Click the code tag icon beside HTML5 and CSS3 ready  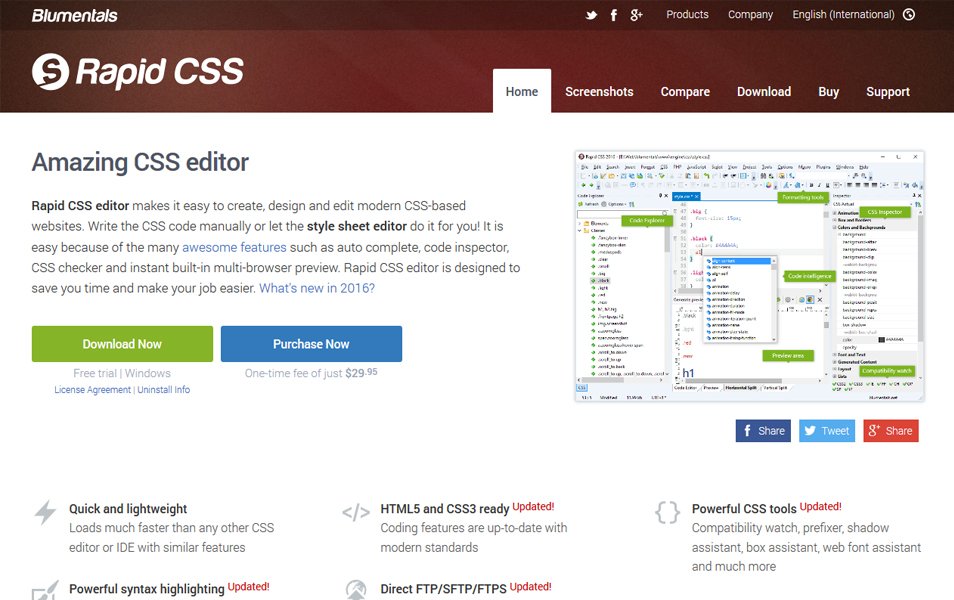click(356, 512)
